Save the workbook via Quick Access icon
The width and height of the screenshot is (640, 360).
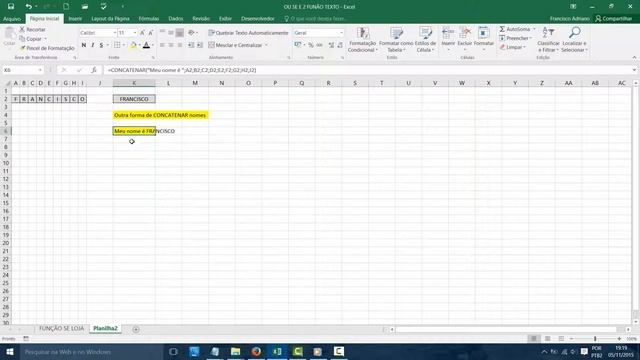tap(11, 7)
